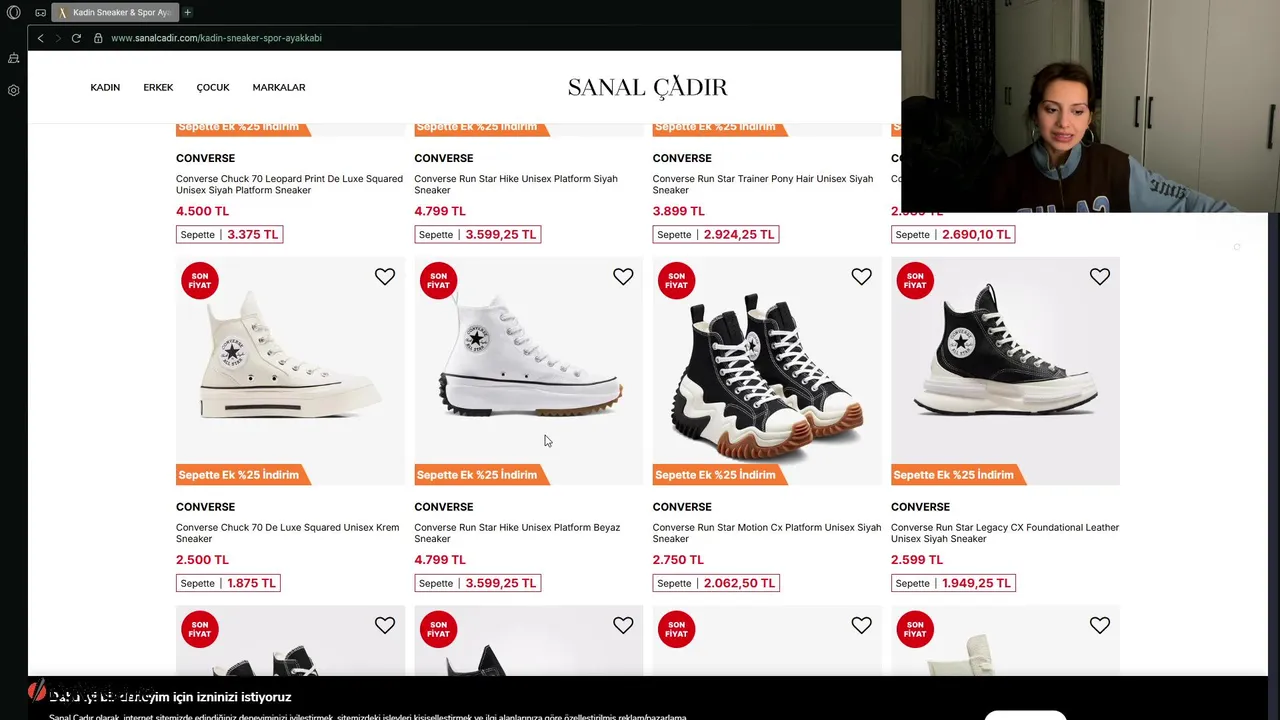1280x720 pixels.
Task: Open Converse Run Star Hike Platform Beyaz link
Action: pos(517,533)
